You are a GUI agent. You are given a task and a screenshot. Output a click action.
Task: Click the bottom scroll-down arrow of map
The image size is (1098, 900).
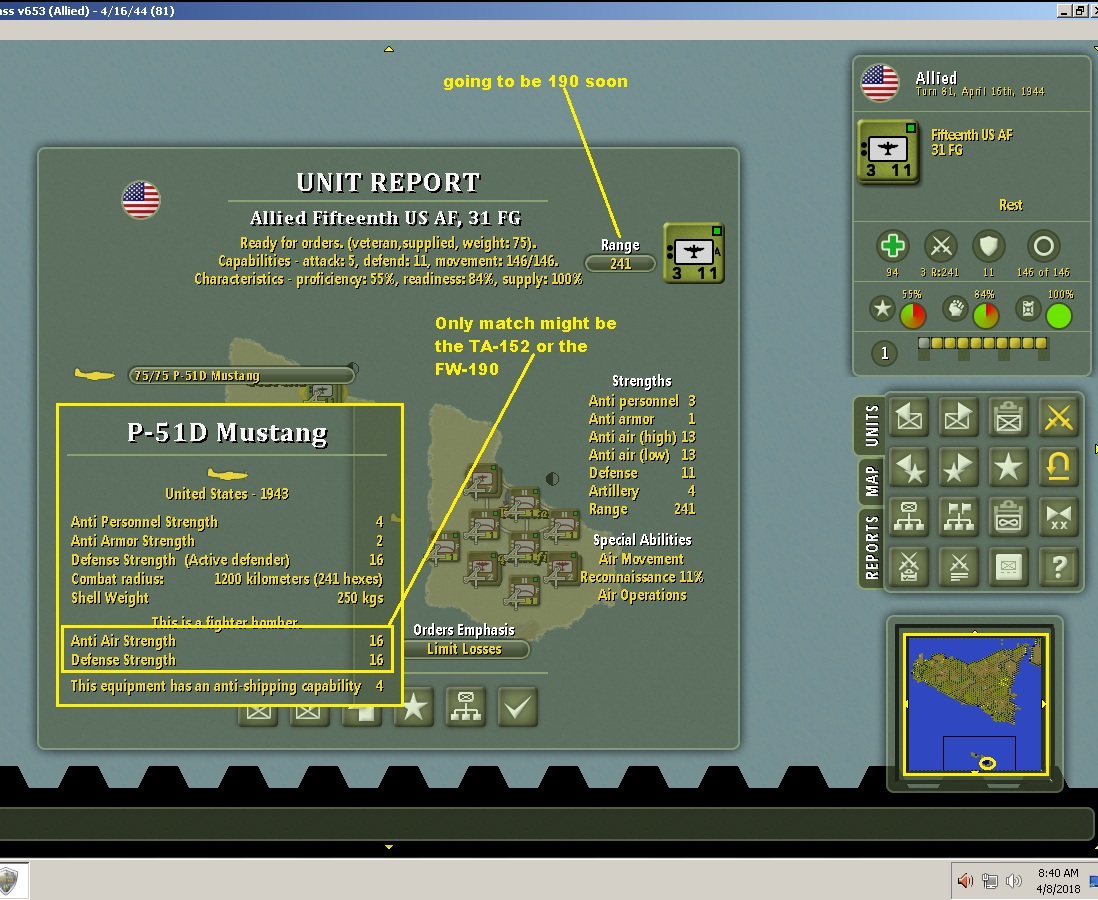coord(389,847)
